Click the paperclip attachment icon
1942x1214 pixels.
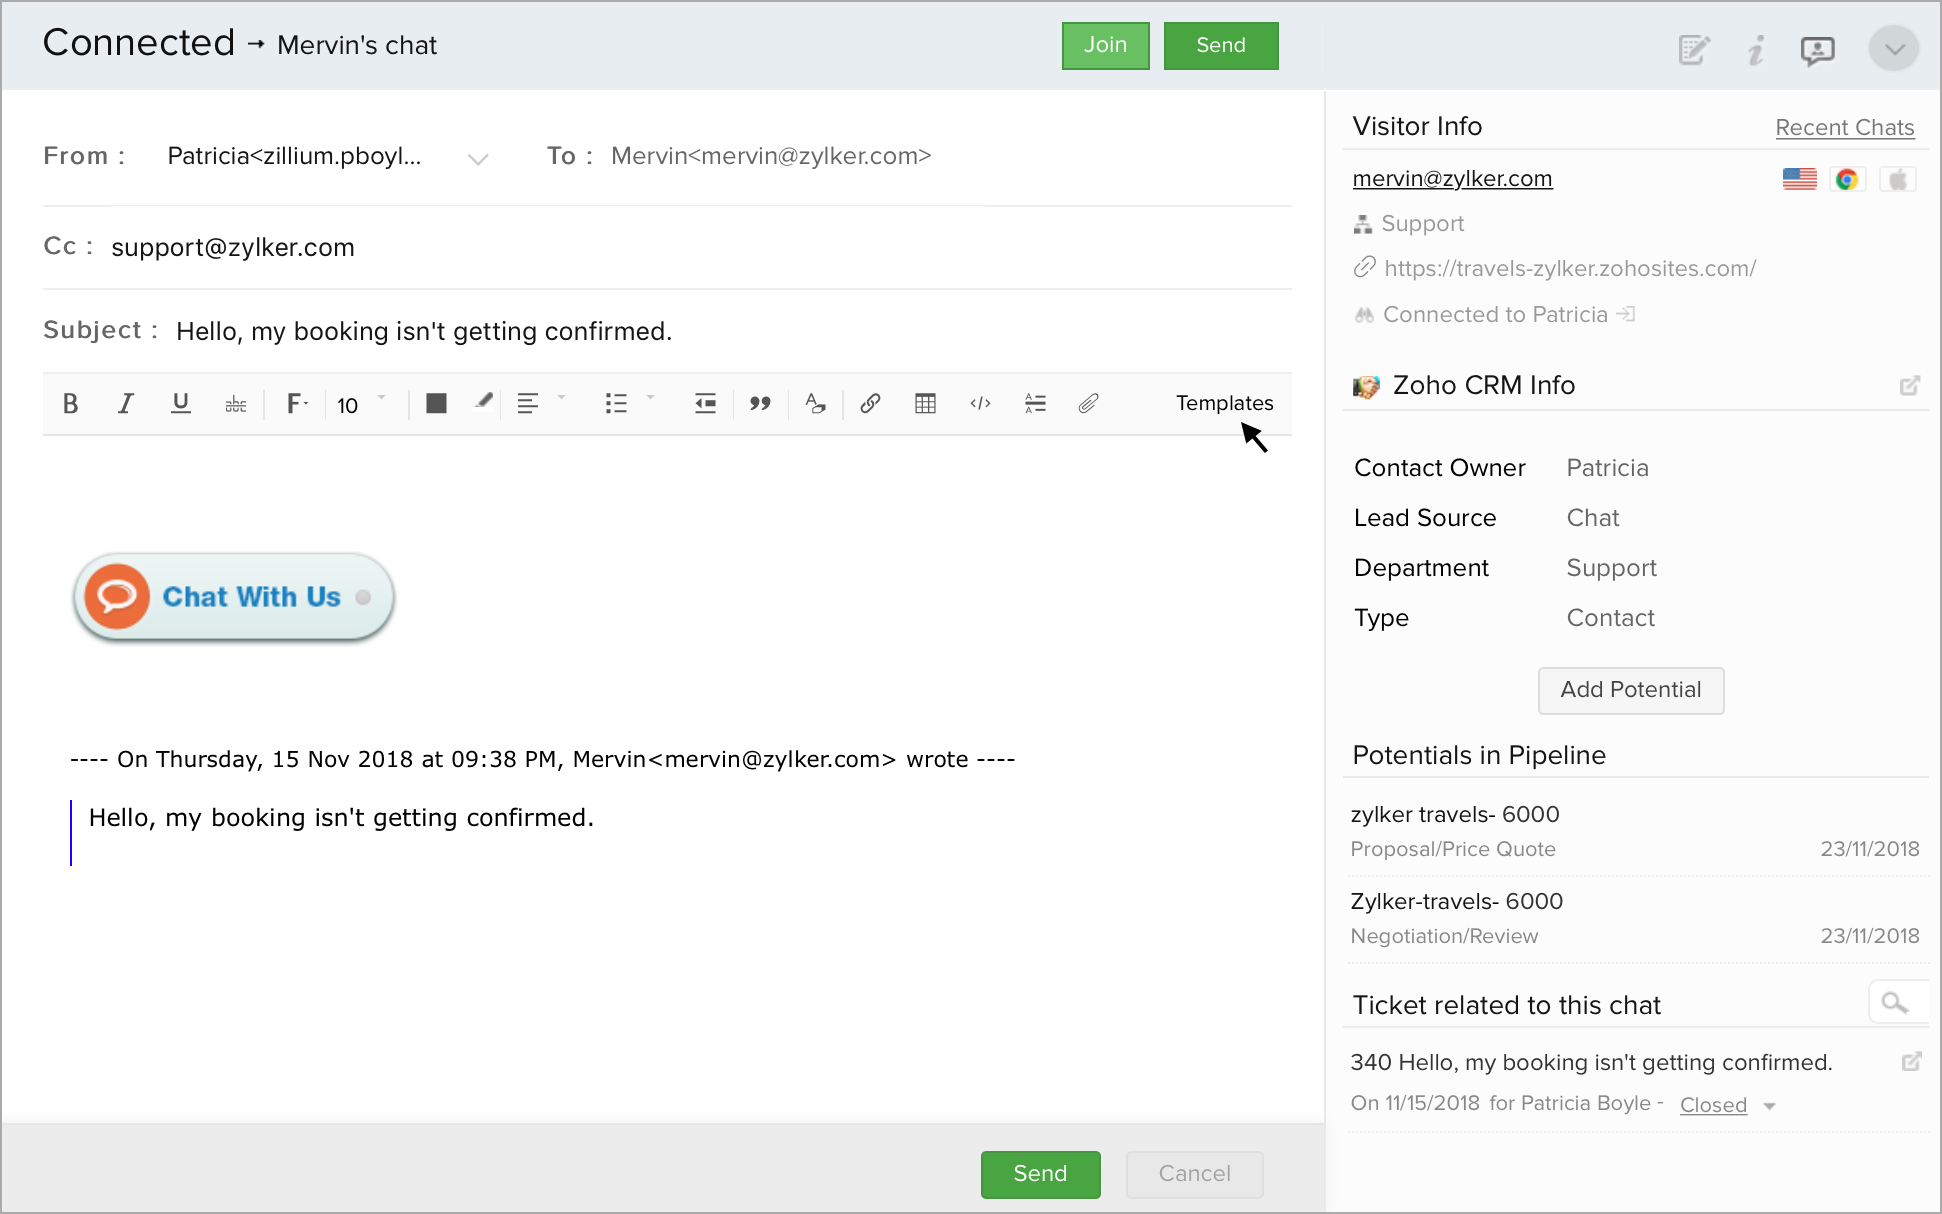(x=1088, y=403)
